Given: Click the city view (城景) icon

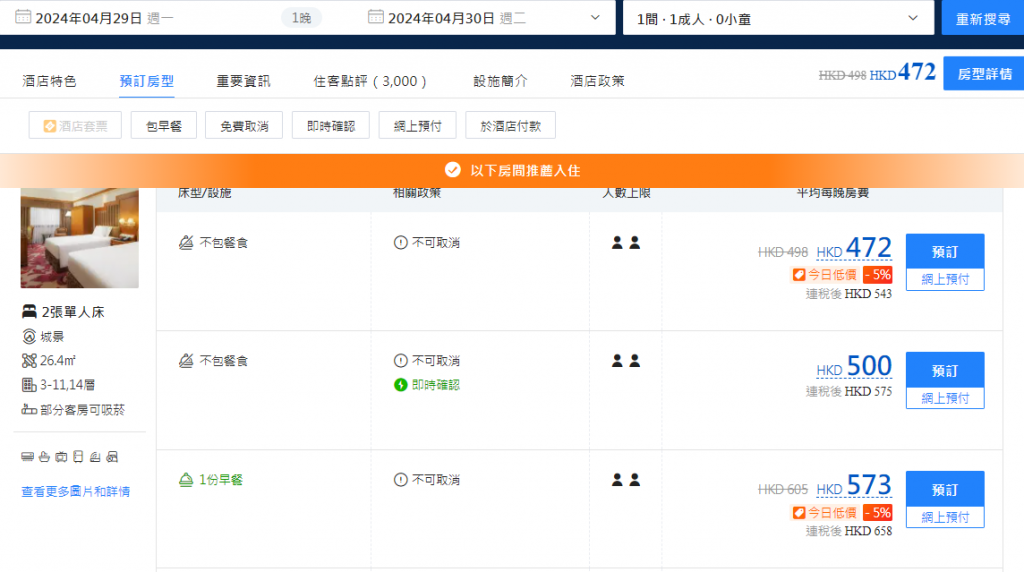Looking at the screenshot, I should [x=29, y=336].
